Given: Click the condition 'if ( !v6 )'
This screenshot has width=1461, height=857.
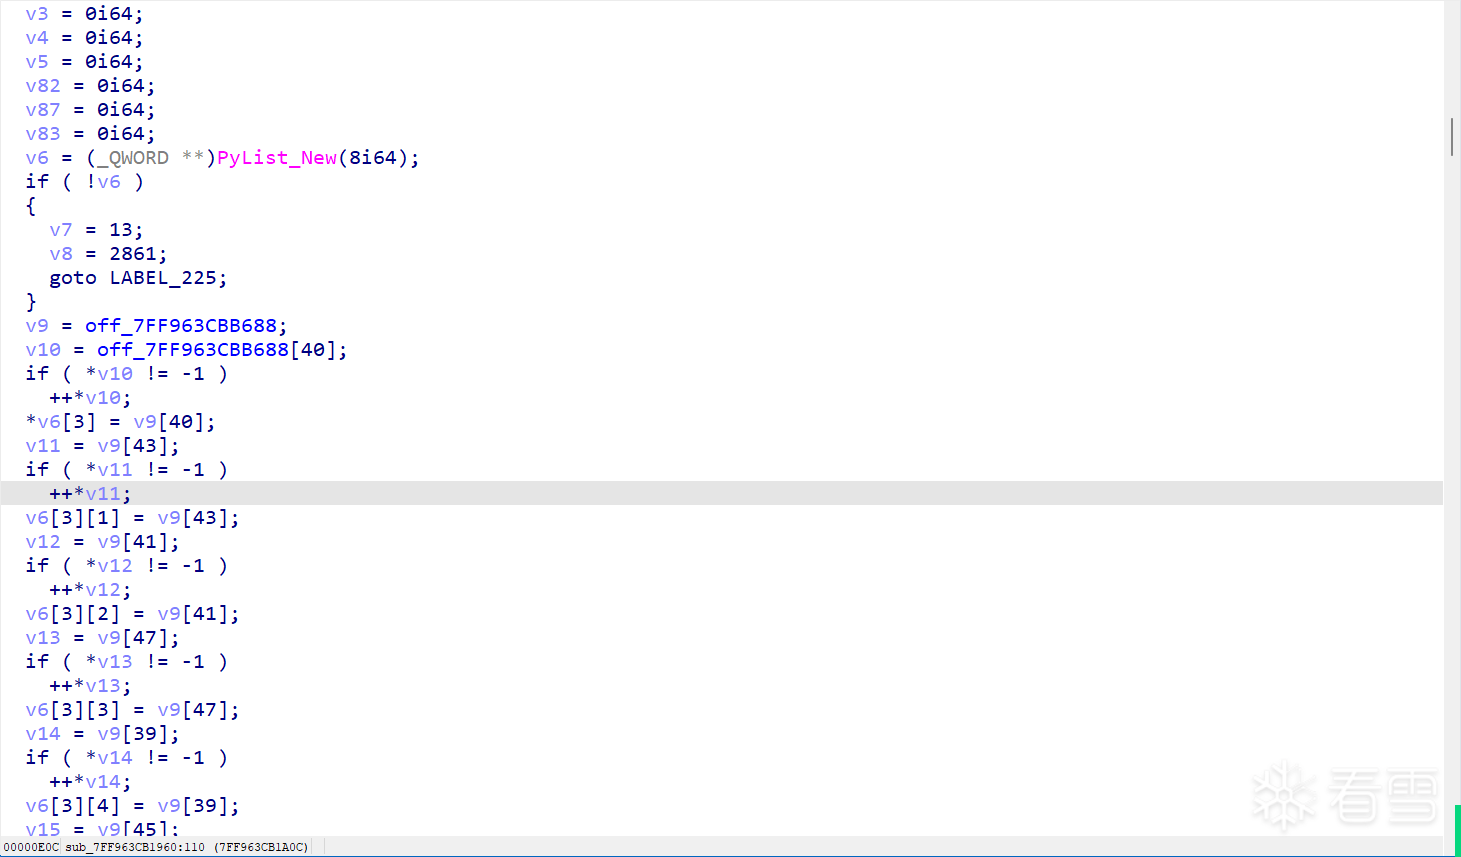Looking at the screenshot, I should pyautogui.click(x=84, y=182).
